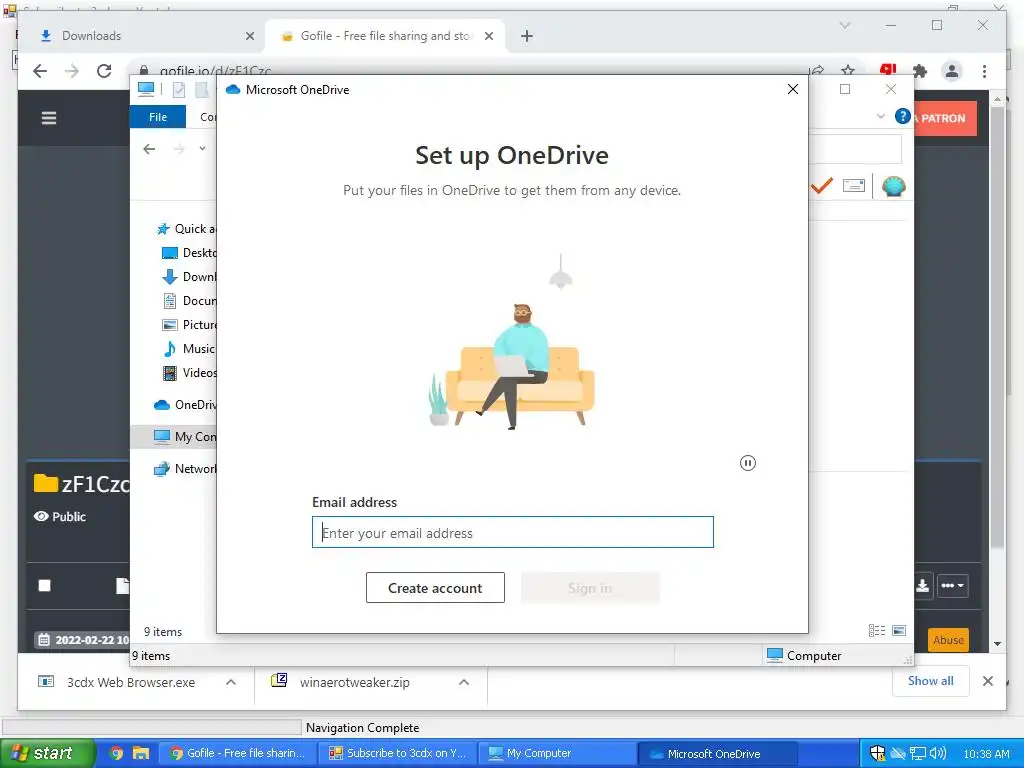The image size is (1024, 768).
Task: Open Gofile hamburger menu
Action: pyautogui.click(x=49, y=118)
